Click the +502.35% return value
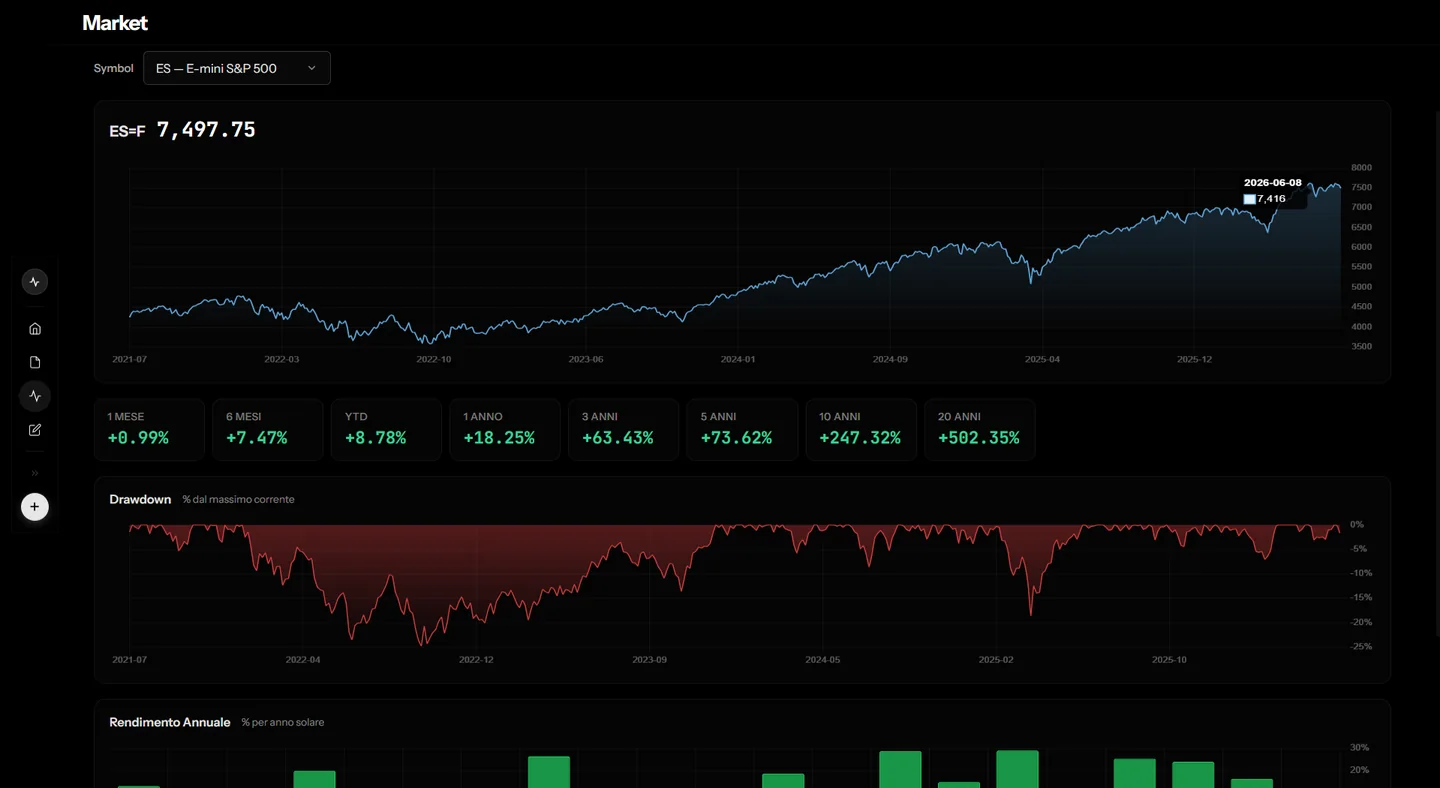 pyautogui.click(x=979, y=438)
